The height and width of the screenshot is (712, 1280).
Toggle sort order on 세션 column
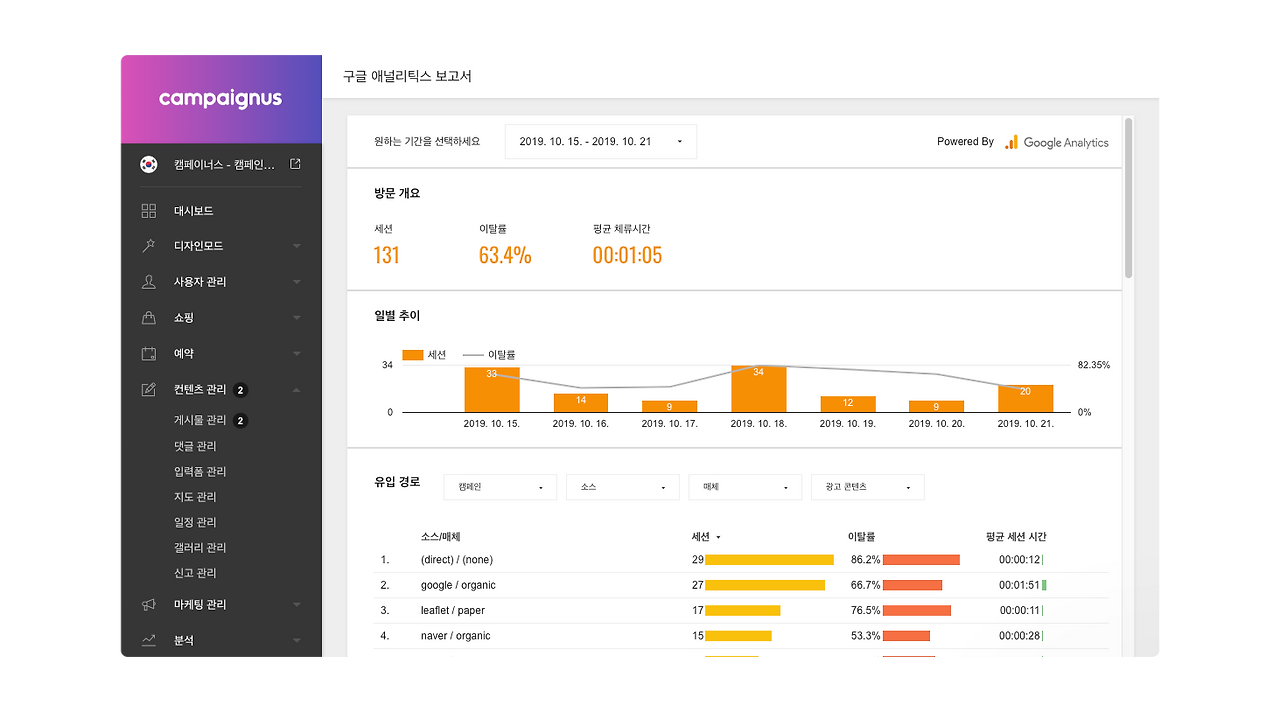click(706, 536)
